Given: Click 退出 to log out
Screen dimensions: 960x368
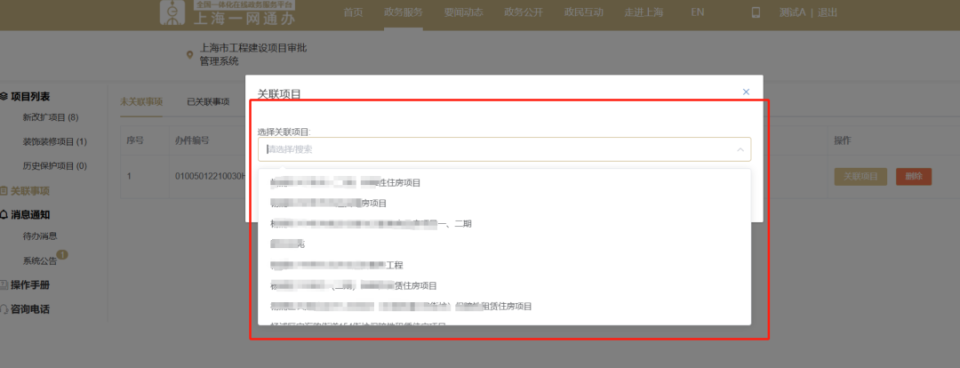Looking at the screenshot, I should (x=827, y=13).
